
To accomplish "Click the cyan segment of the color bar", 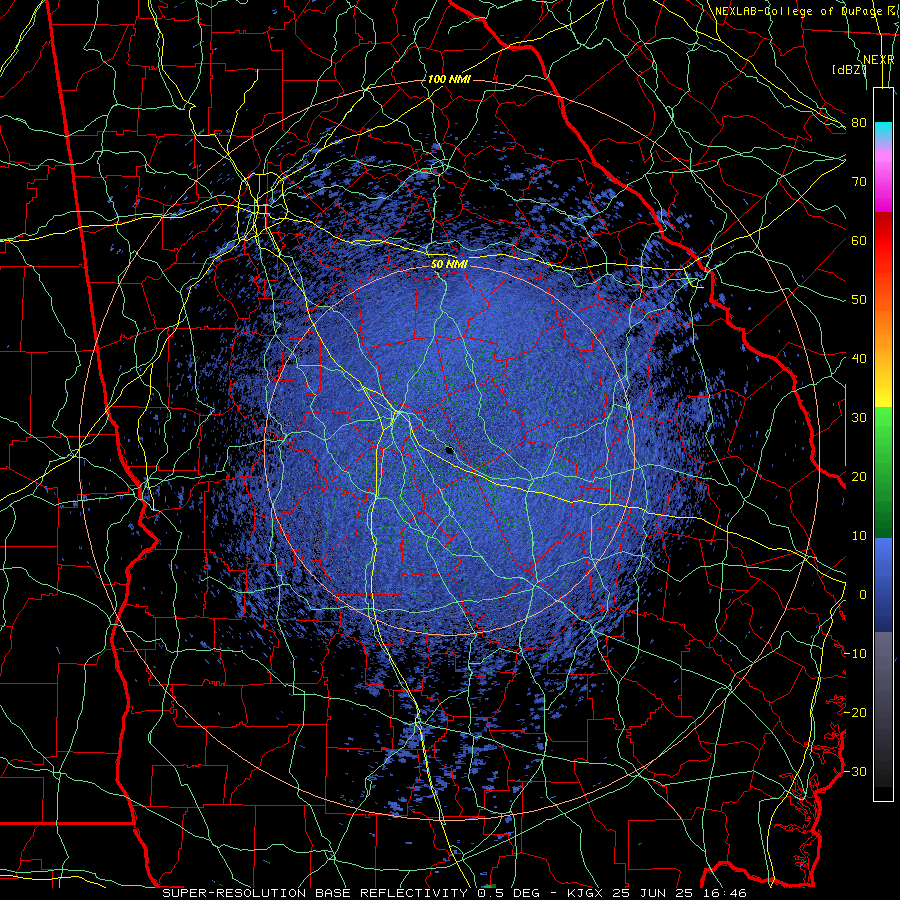I will (883, 132).
